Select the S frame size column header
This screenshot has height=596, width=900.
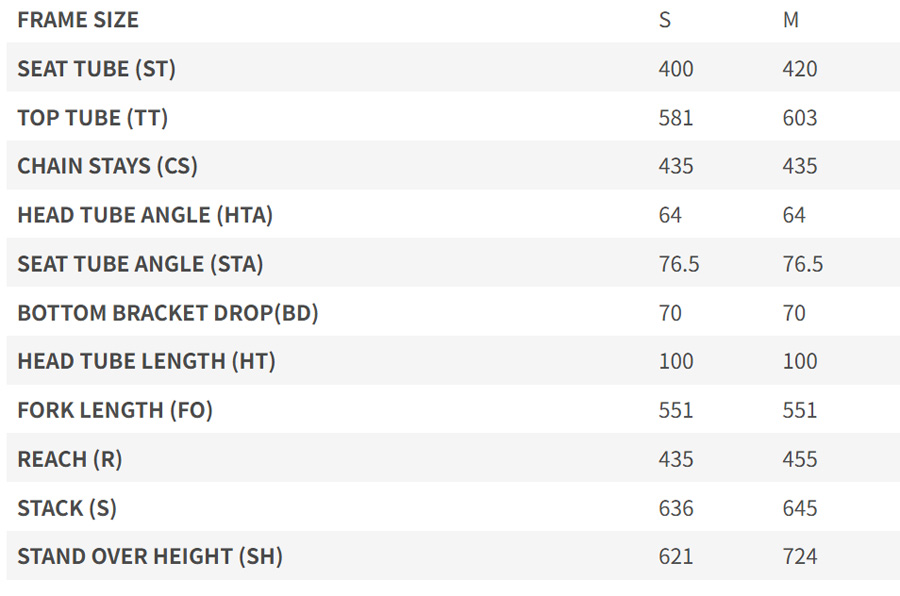[x=665, y=20]
